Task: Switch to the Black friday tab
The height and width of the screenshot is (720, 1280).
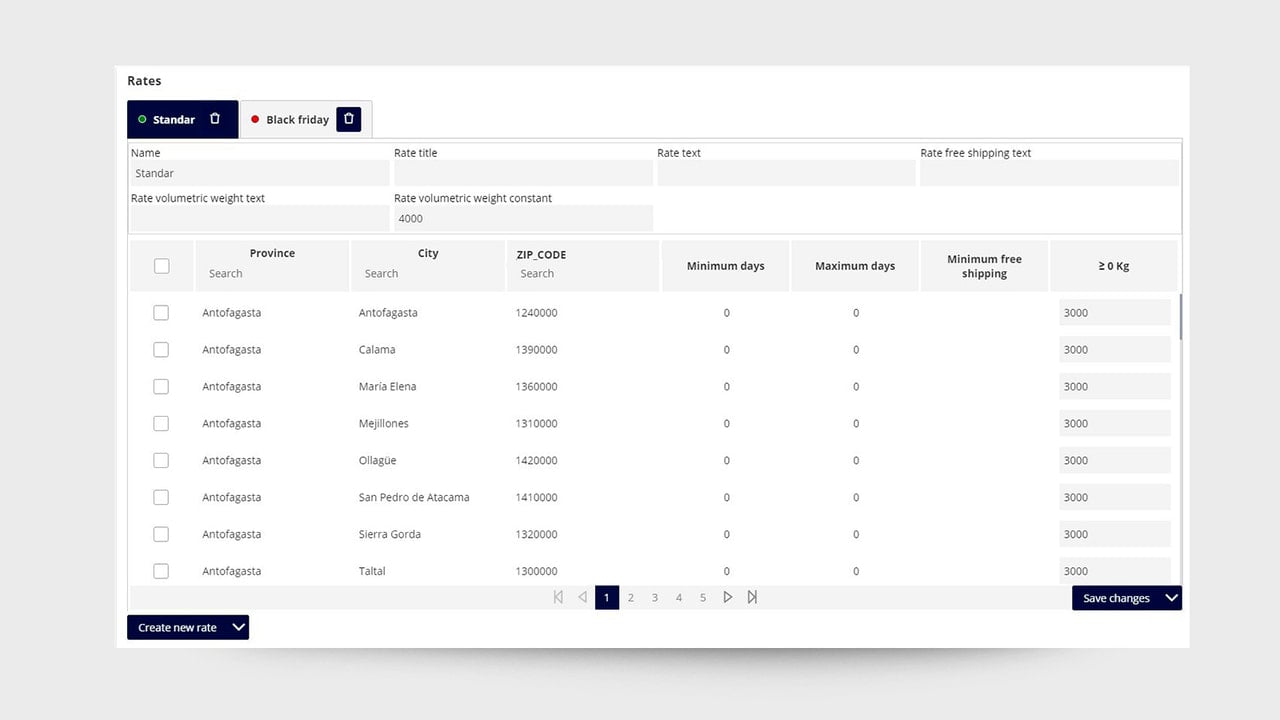Action: coord(297,119)
